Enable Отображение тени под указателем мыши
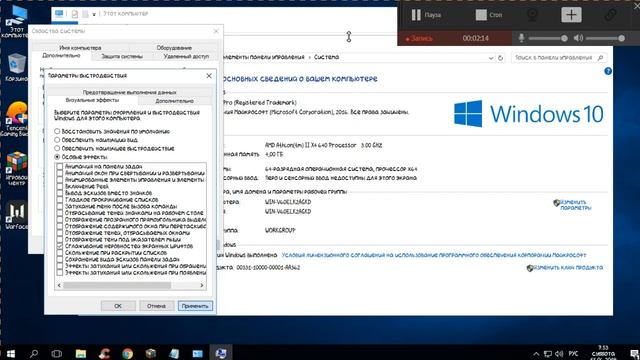This screenshot has height=360, width=640. (x=60, y=240)
